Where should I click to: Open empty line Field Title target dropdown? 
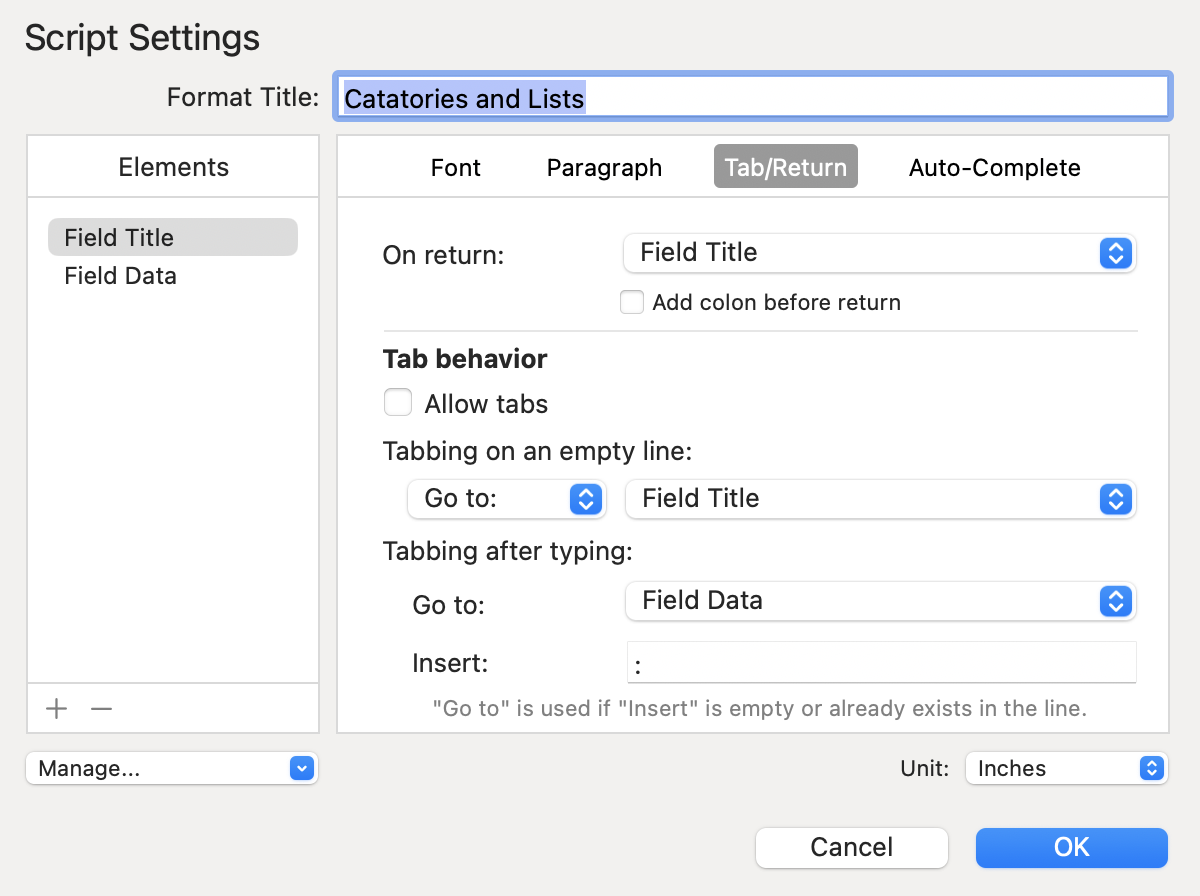click(x=880, y=498)
